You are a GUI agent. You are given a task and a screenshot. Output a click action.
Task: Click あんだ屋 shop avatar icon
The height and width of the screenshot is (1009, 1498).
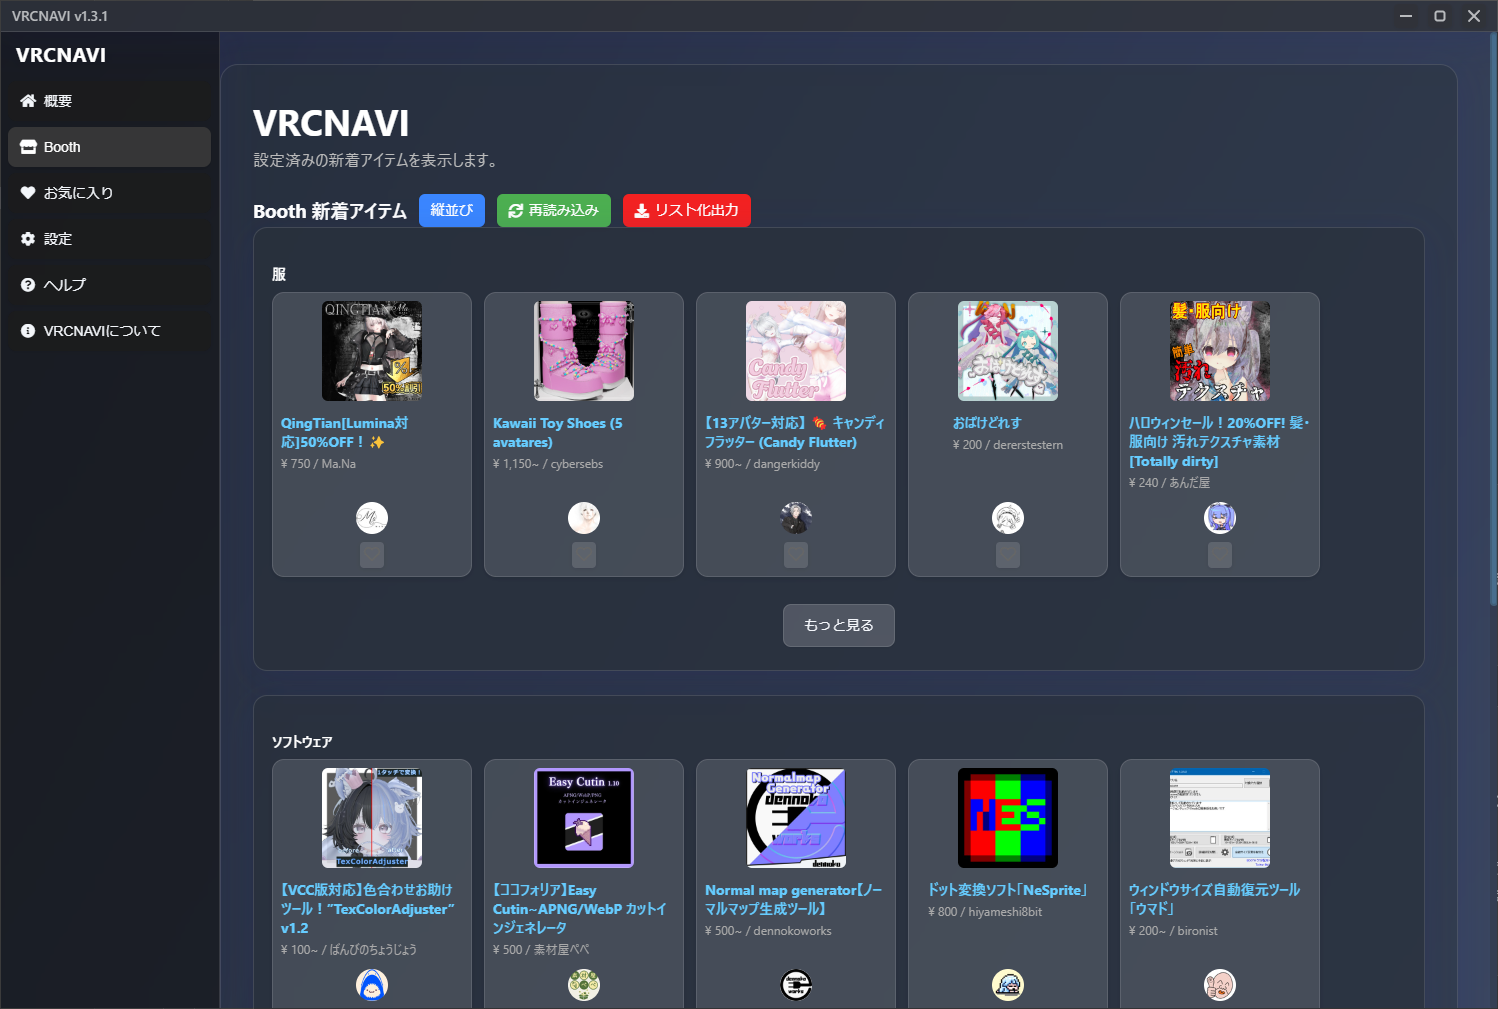(x=1220, y=518)
